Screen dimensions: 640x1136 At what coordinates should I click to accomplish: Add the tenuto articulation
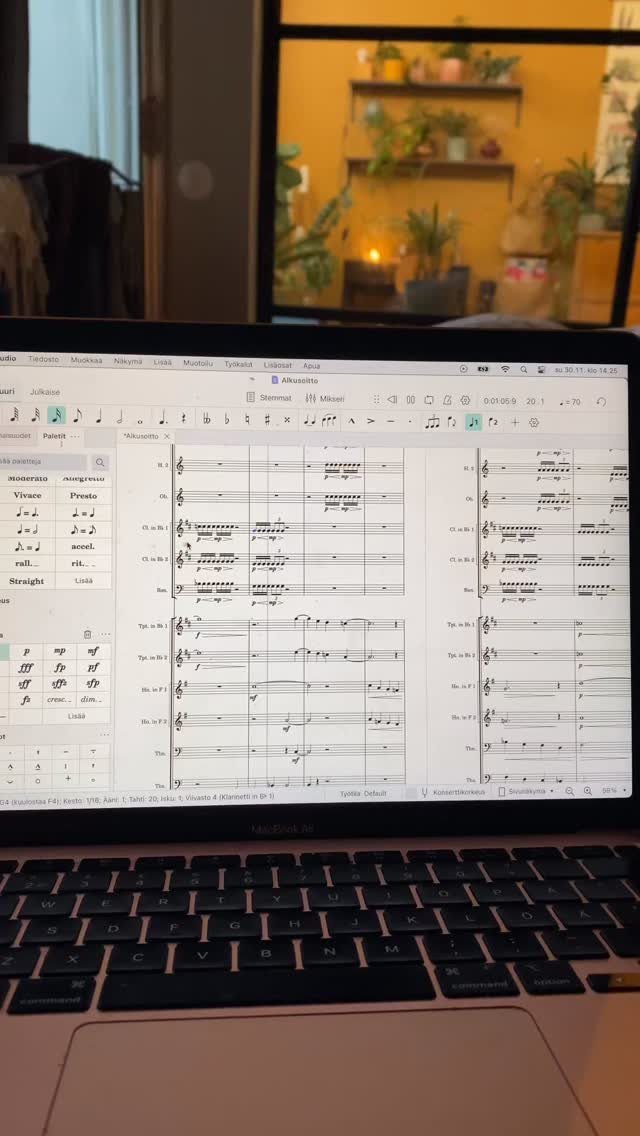(391, 420)
